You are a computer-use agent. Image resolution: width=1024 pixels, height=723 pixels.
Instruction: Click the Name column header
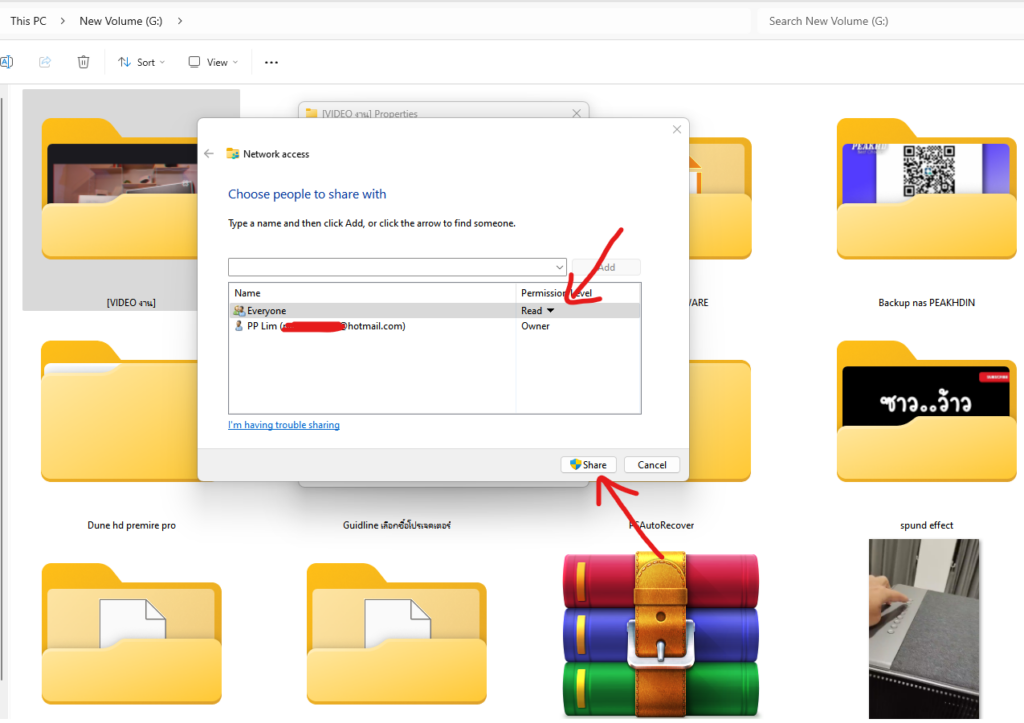[x=372, y=293]
